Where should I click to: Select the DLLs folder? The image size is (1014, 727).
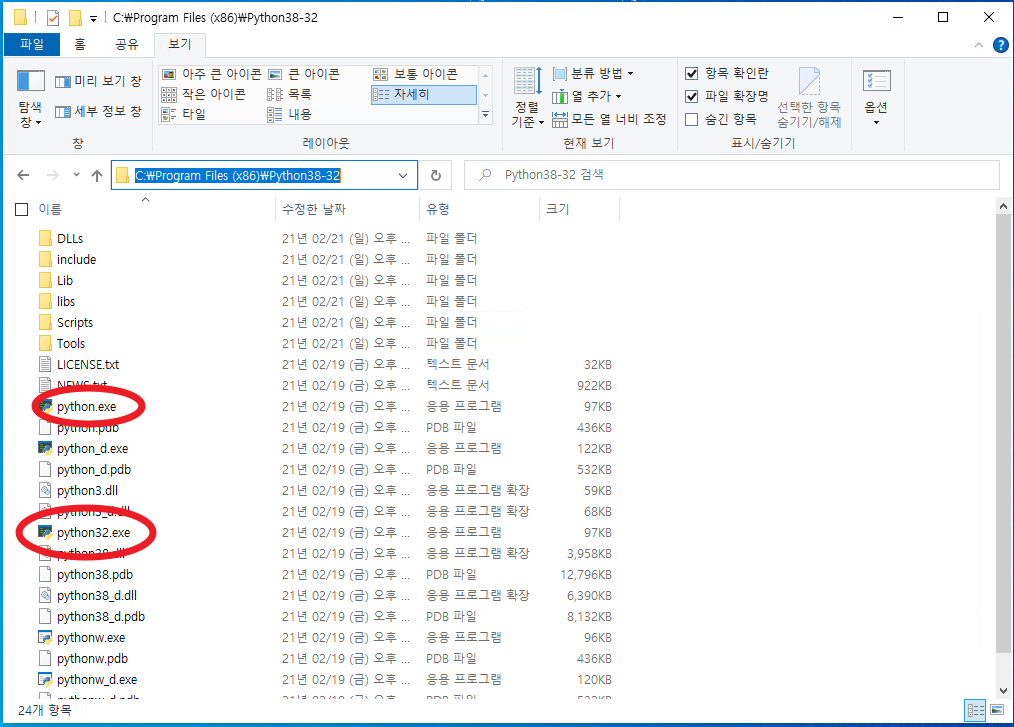70,239
